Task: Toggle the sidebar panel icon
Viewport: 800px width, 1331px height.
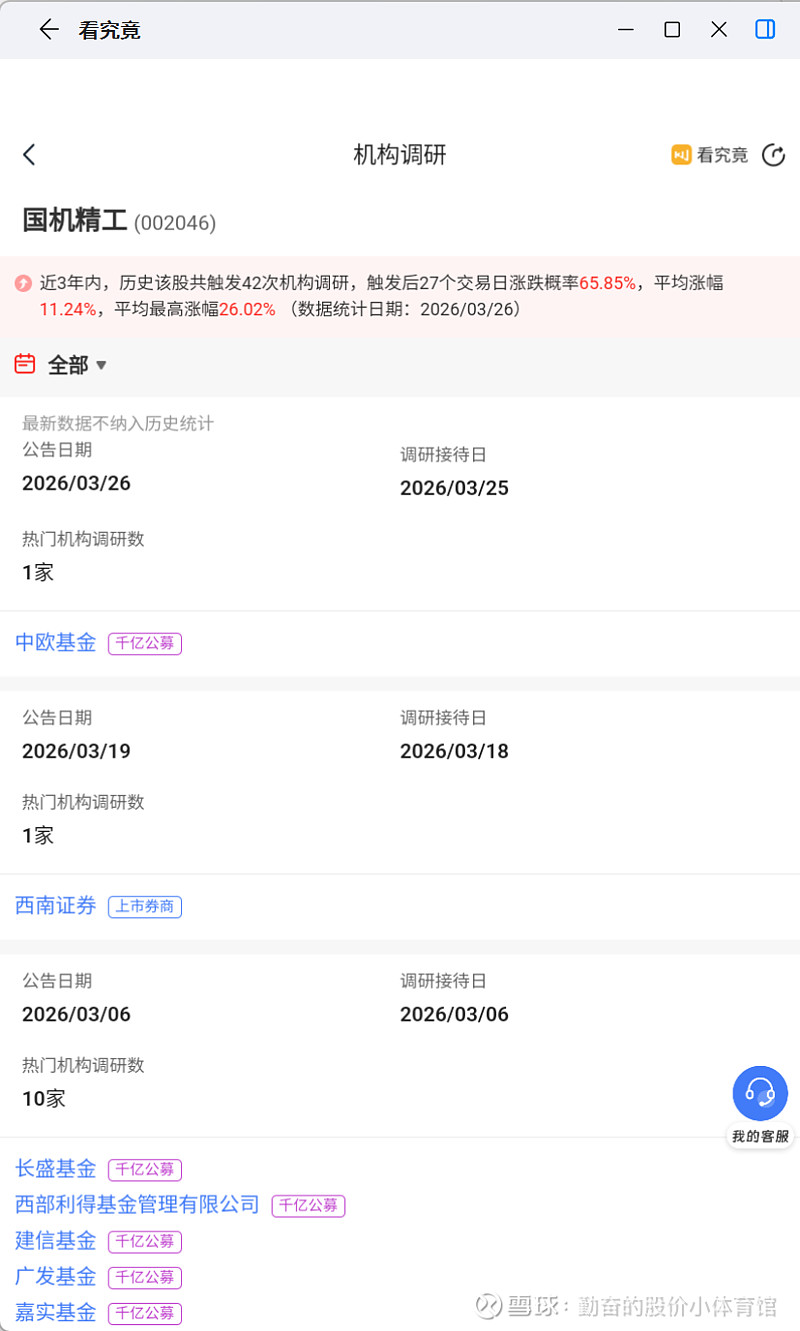Action: click(x=765, y=30)
